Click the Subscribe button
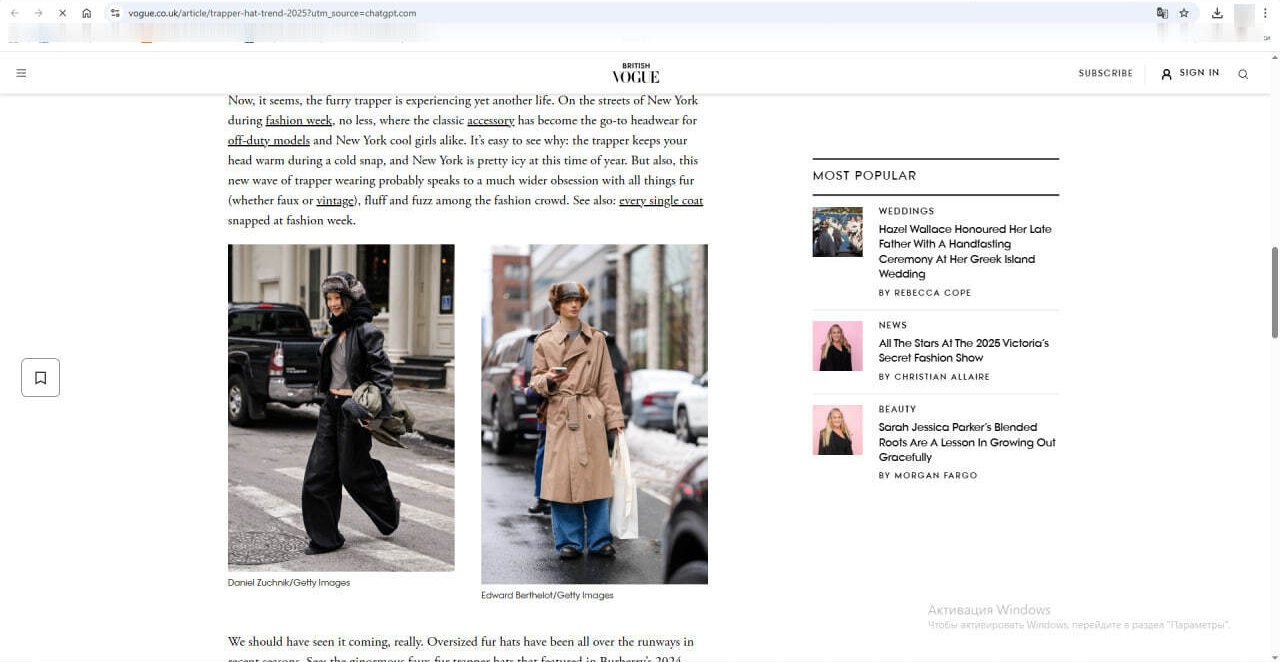1280x662 pixels. (1105, 73)
